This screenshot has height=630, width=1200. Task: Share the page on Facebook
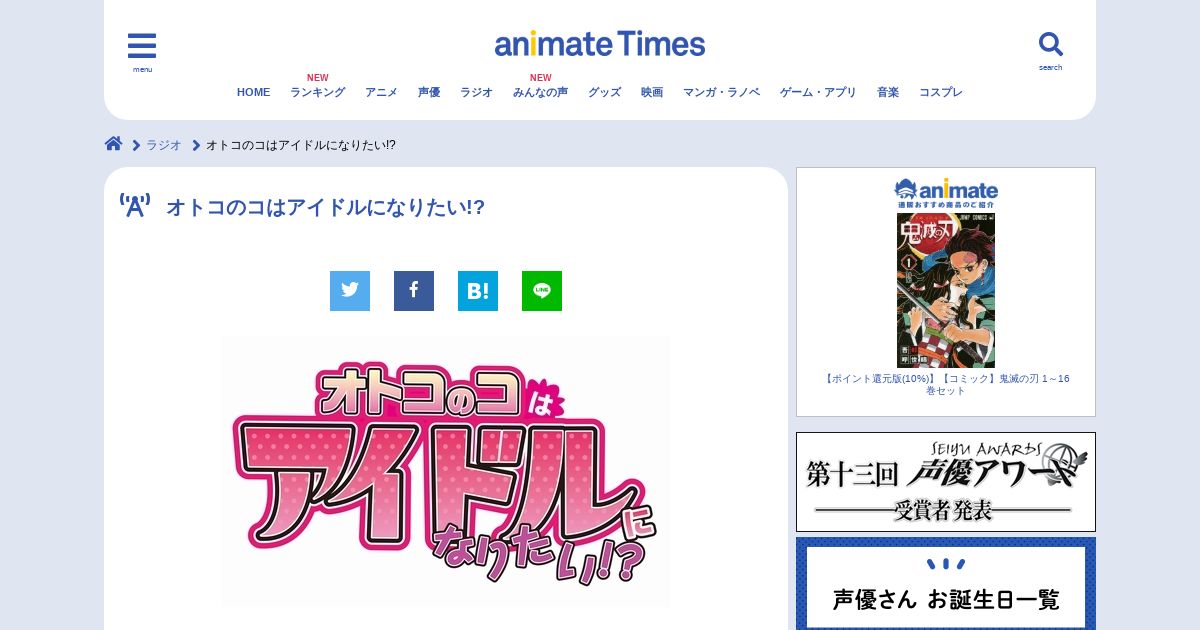coord(414,291)
